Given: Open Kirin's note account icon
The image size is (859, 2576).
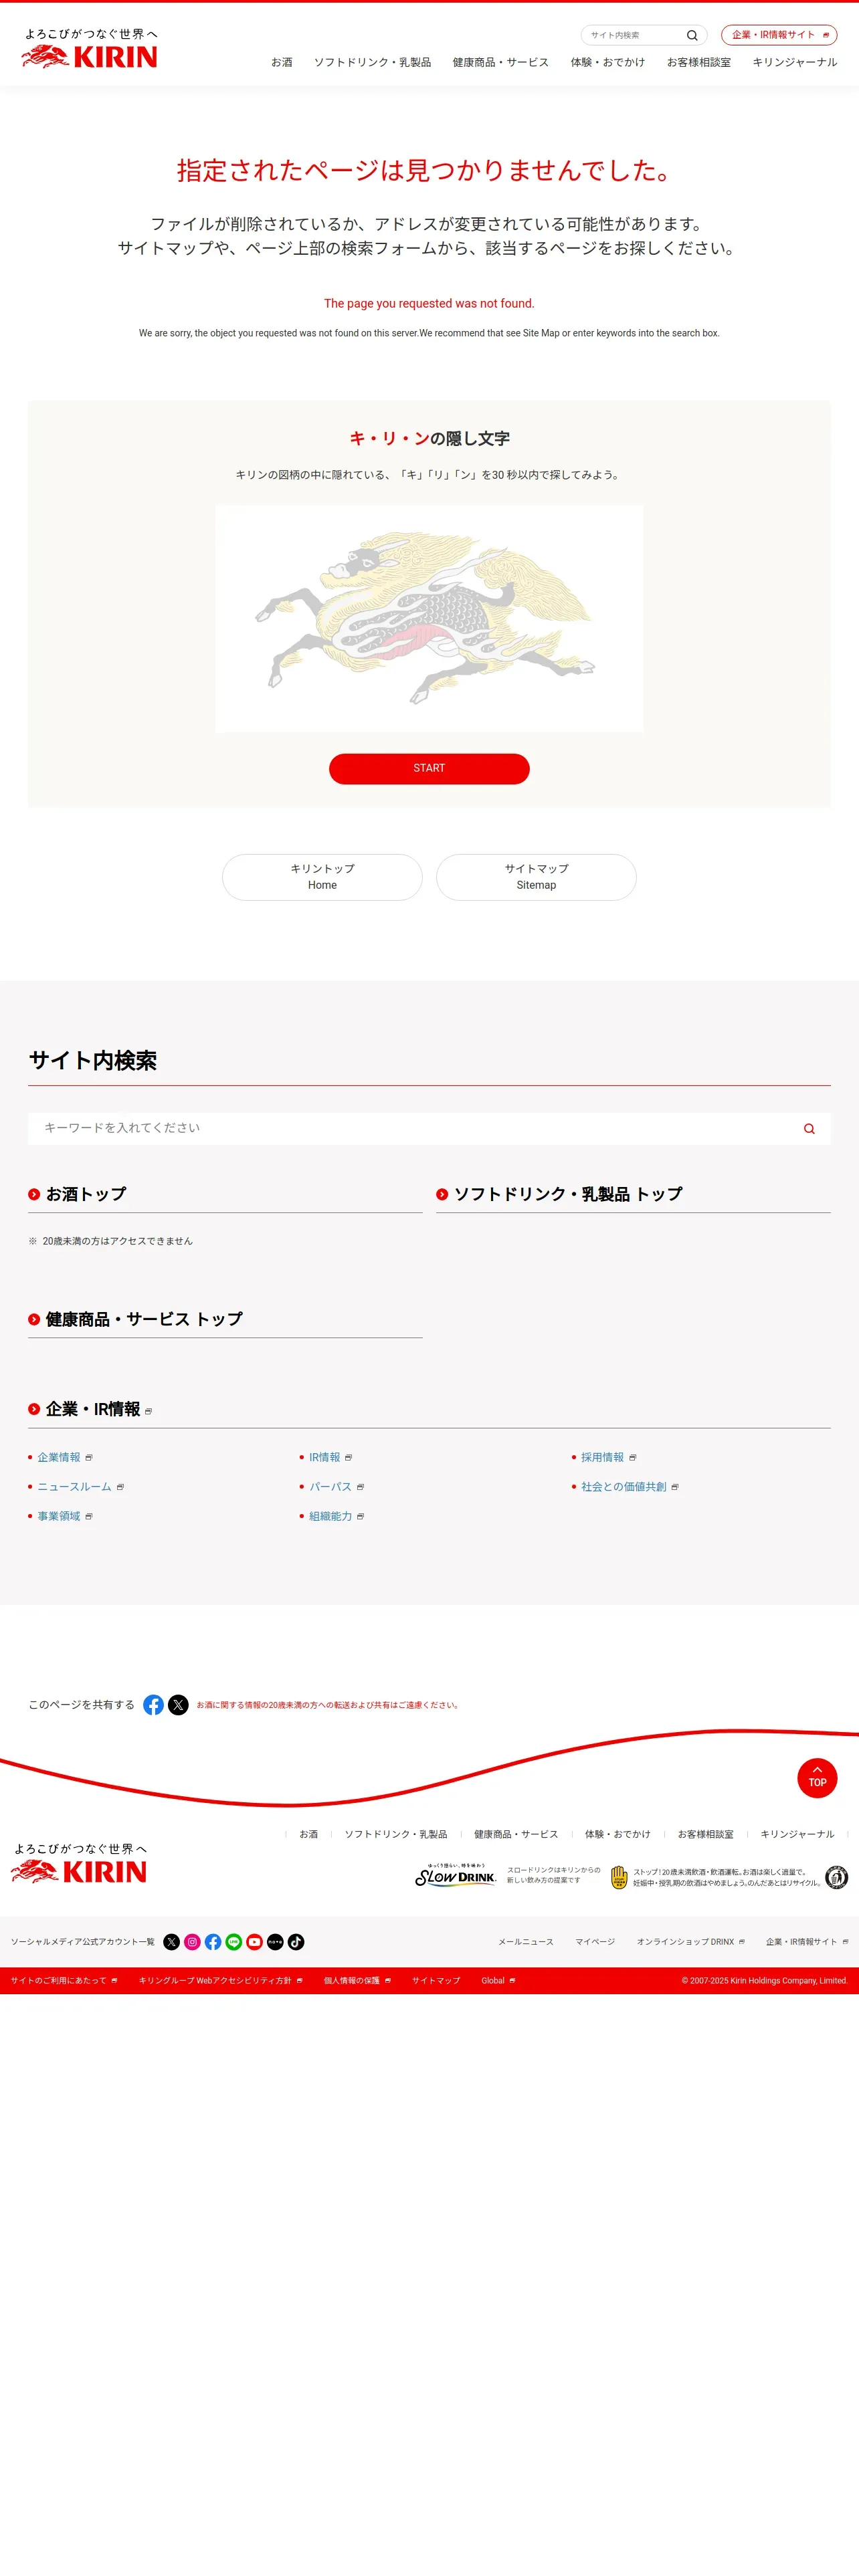Looking at the screenshot, I should point(275,1942).
